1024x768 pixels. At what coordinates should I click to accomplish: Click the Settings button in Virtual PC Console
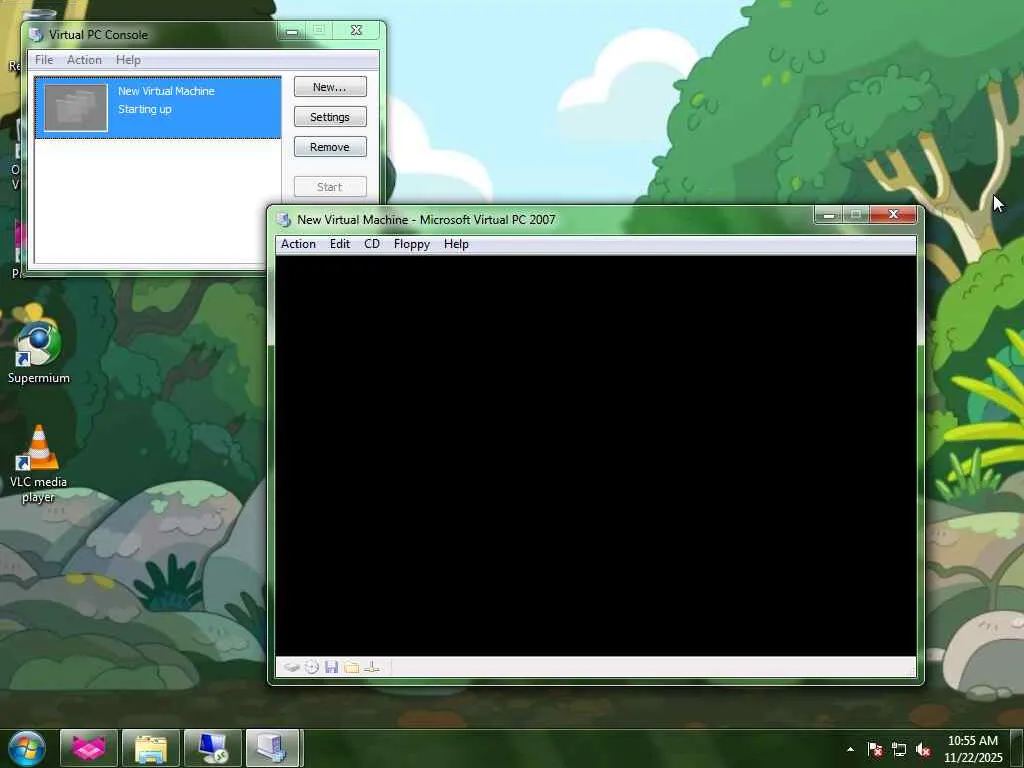[x=330, y=117]
